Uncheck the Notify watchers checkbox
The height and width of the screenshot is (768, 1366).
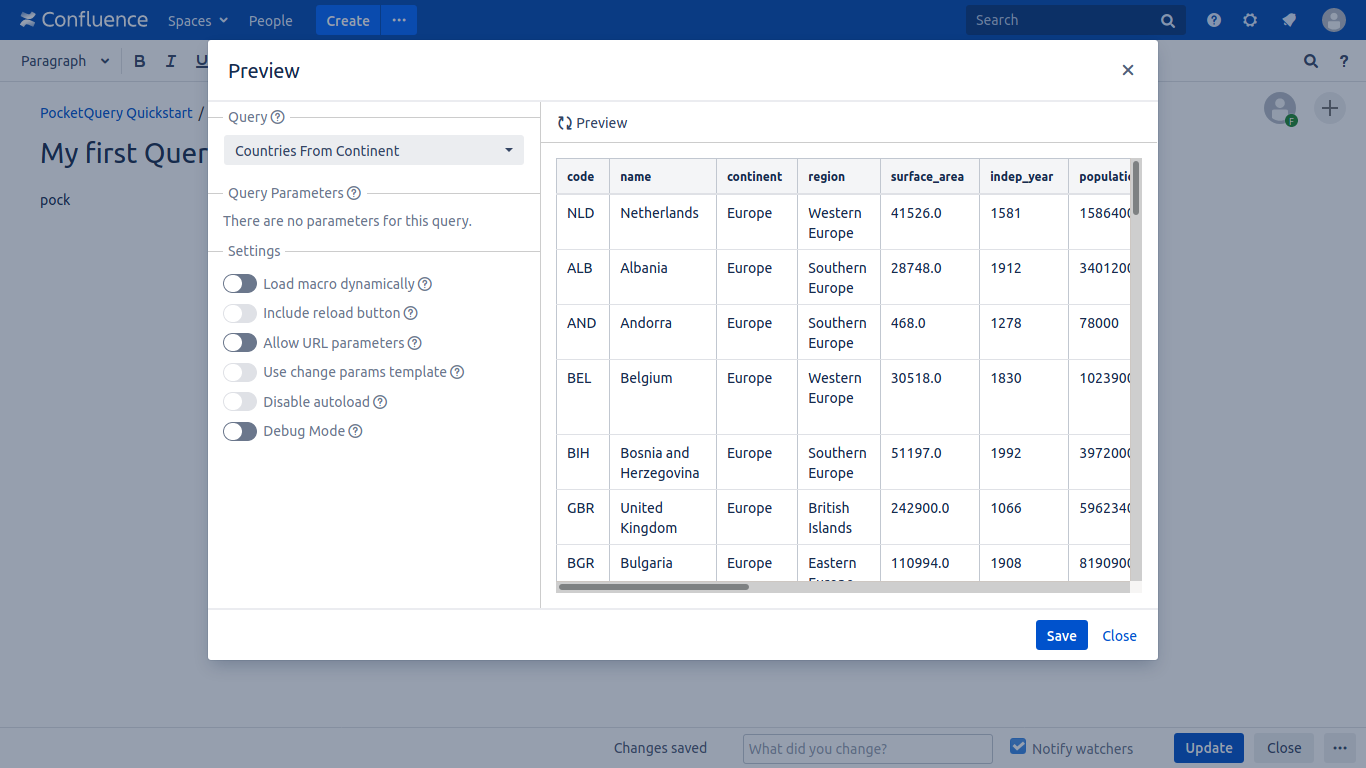point(1018,747)
